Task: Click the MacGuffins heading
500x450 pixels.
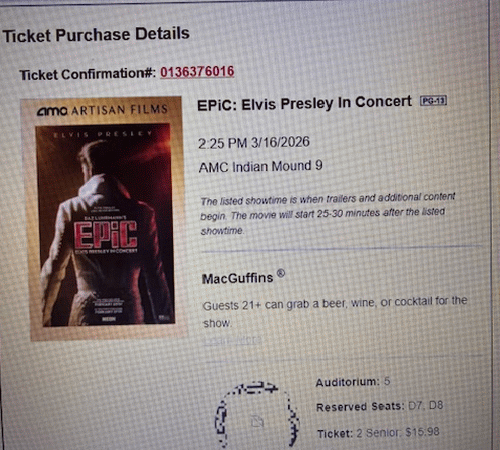Action: point(238,278)
